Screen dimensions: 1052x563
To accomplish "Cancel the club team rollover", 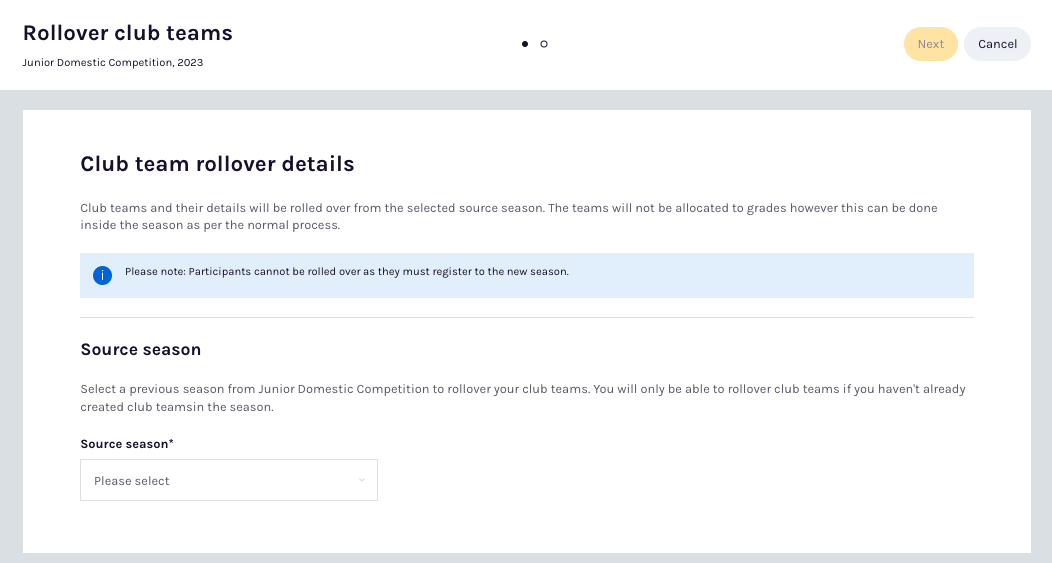I will click(x=997, y=44).
